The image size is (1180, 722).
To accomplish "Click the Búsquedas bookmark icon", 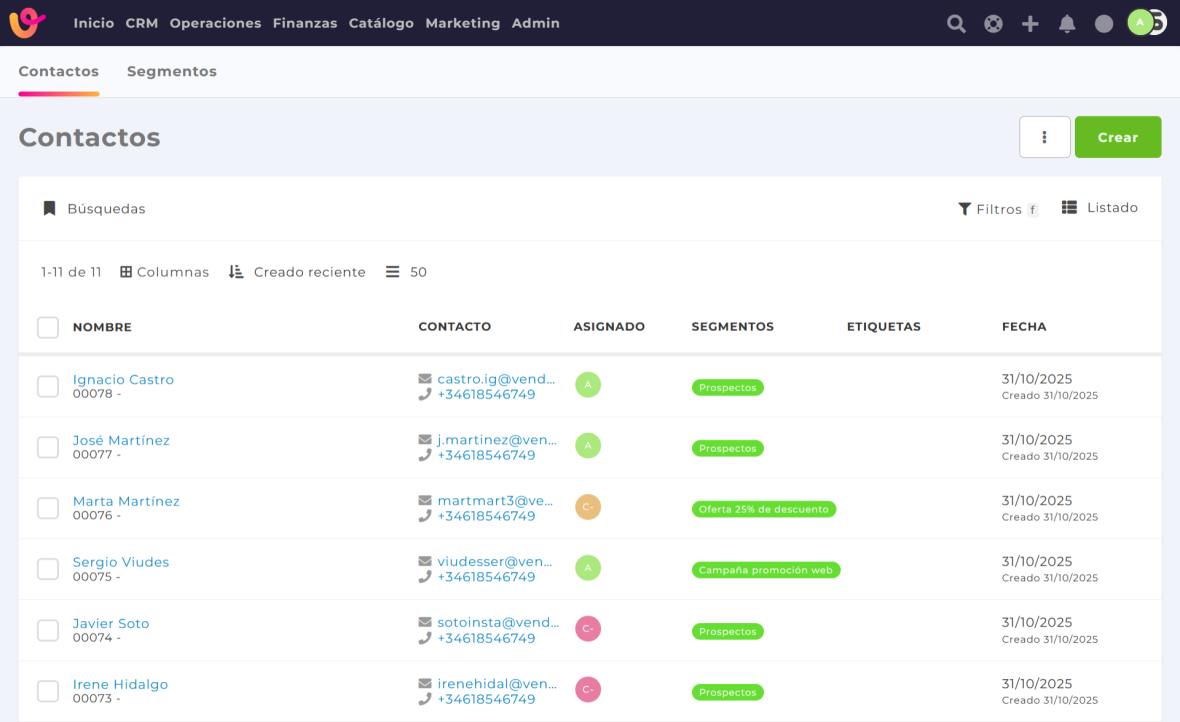I will [x=49, y=209].
